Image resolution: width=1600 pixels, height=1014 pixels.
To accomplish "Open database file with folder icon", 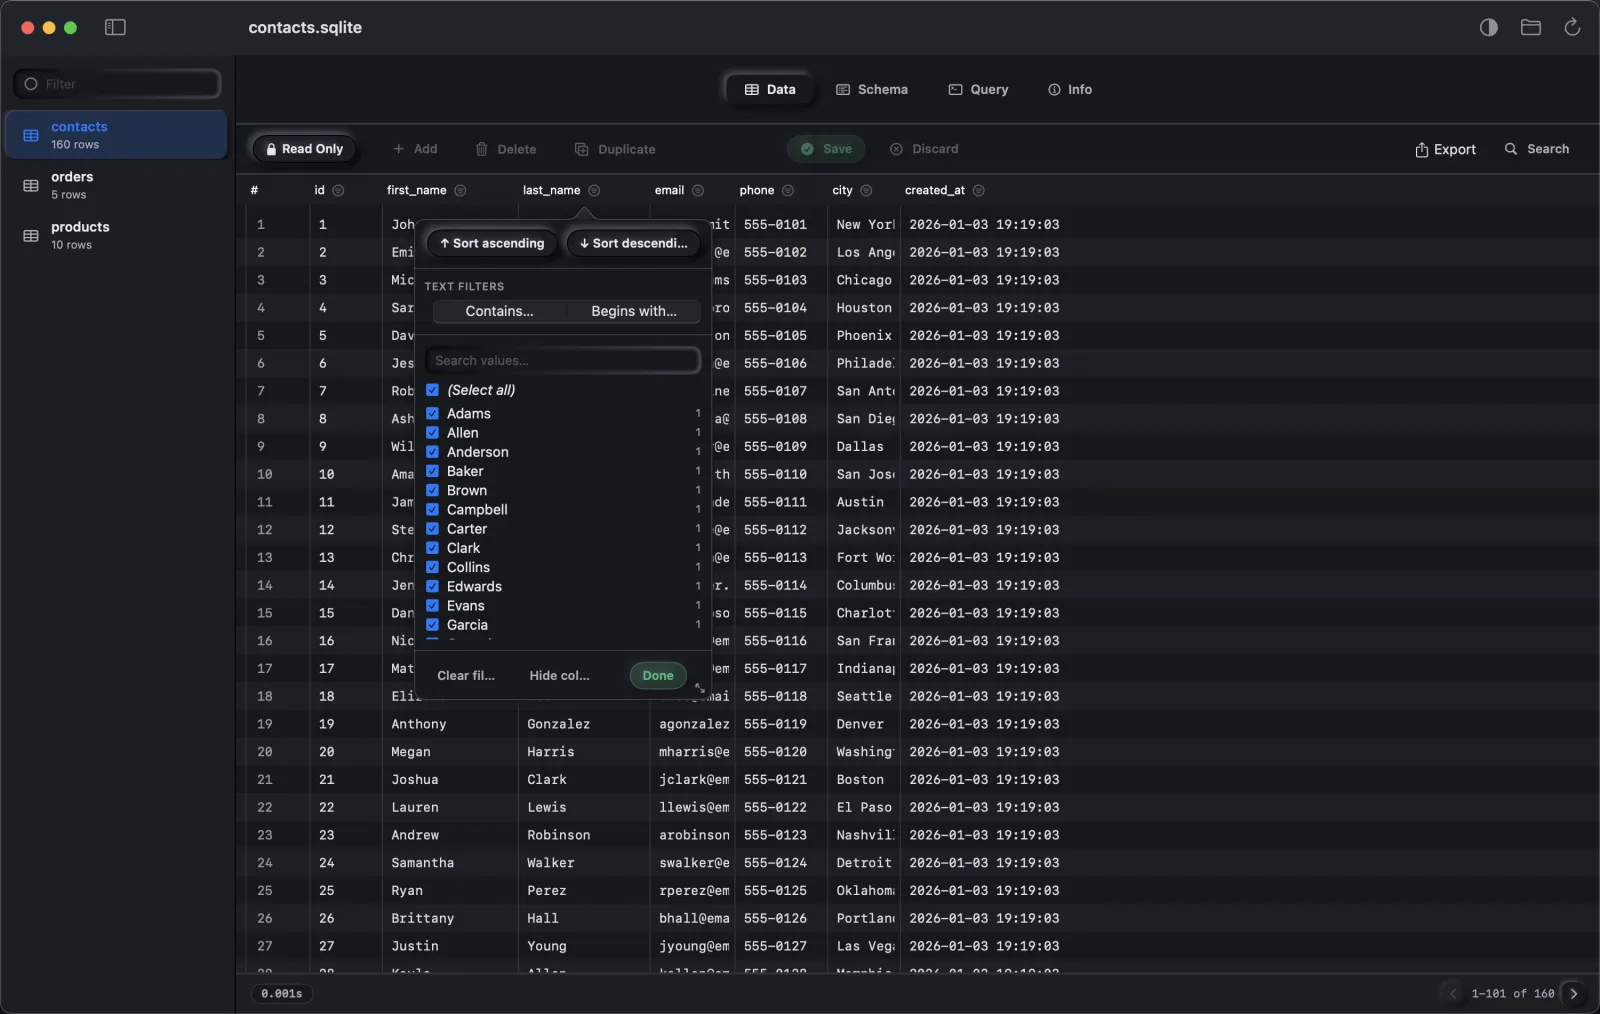I will [x=1530, y=27].
